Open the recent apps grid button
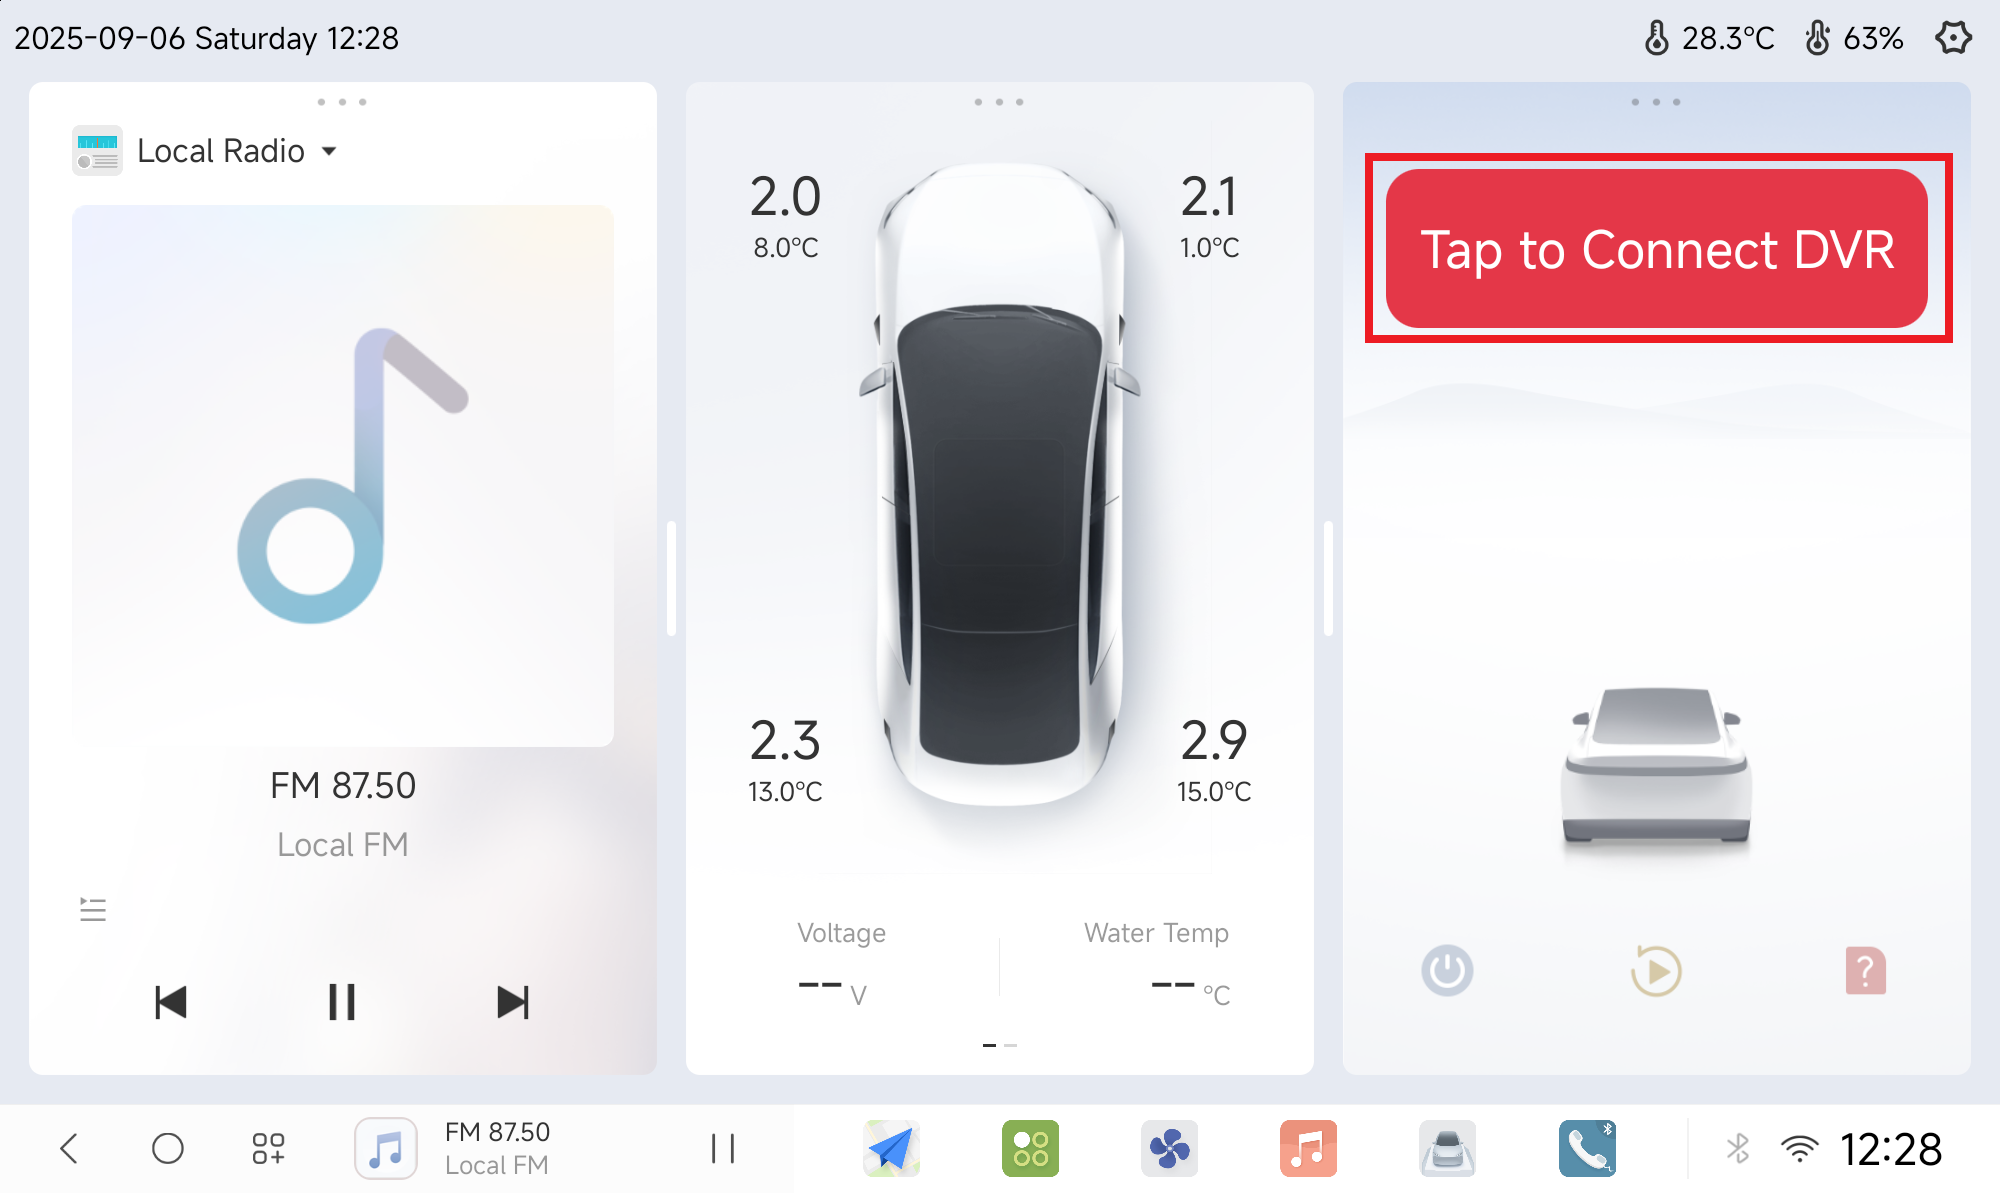The width and height of the screenshot is (2000, 1200). coord(268,1148)
